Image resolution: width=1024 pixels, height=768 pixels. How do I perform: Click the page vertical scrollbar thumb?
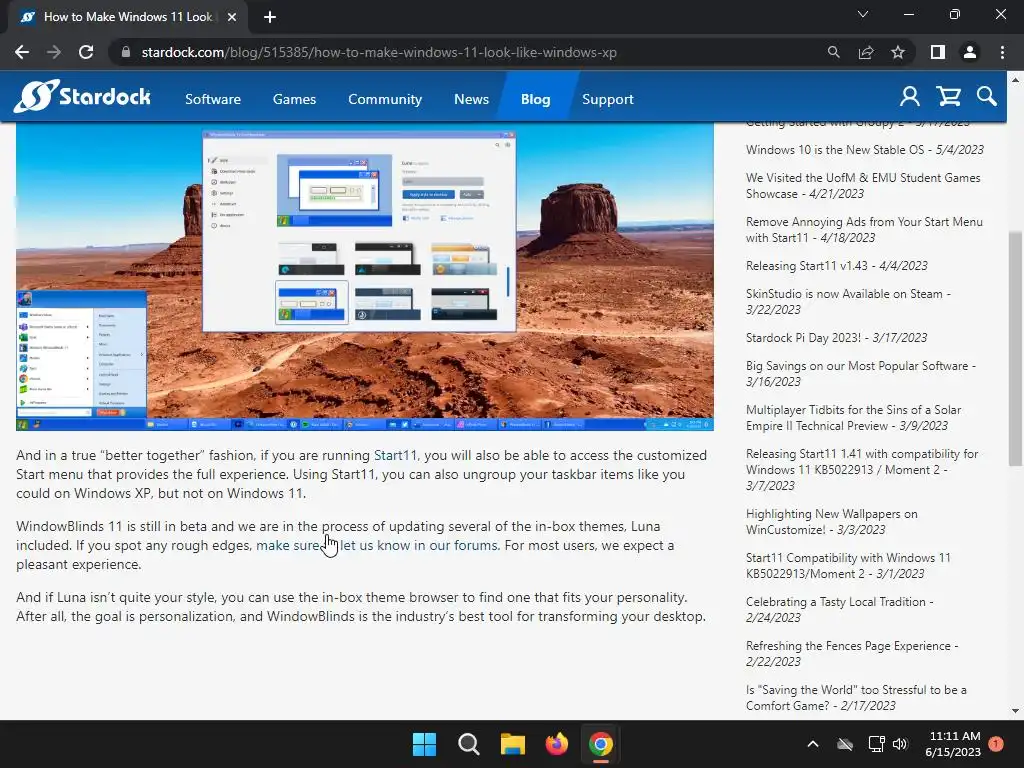[x=1015, y=347]
